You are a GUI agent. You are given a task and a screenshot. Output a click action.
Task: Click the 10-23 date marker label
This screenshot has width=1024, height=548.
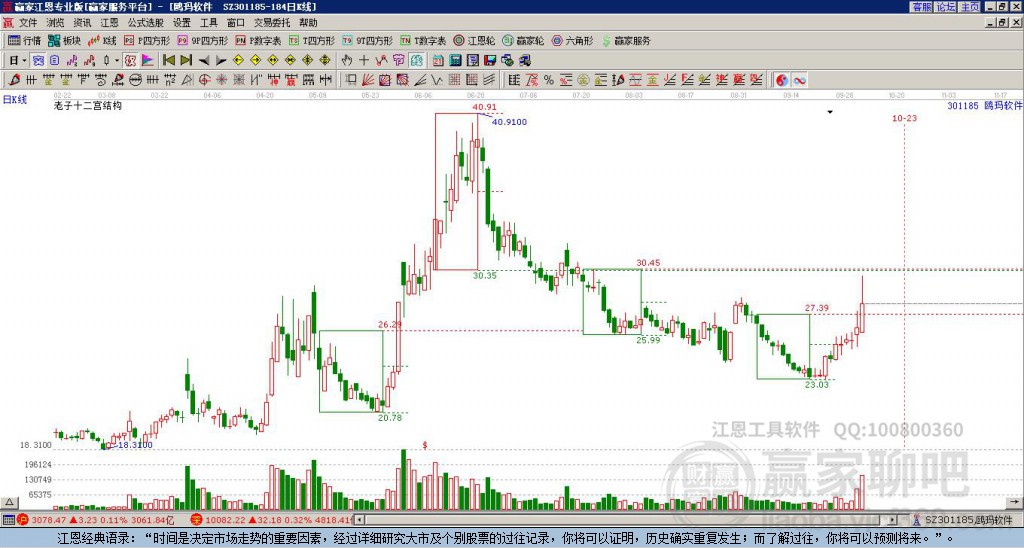point(904,118)
